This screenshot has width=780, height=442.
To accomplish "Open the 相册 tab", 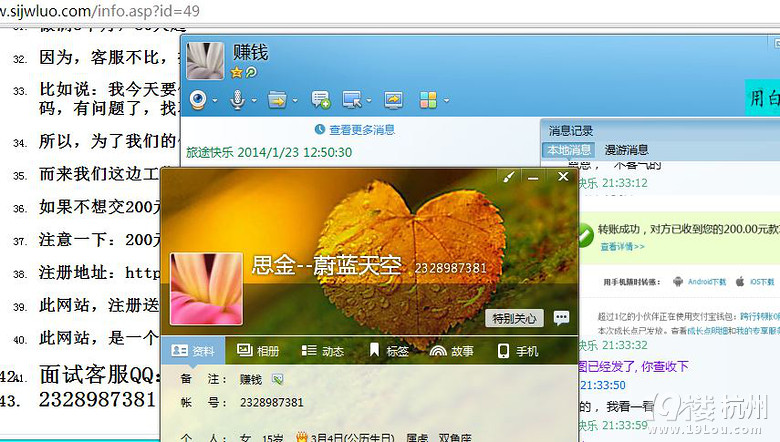I will click(x=258, y=351).
